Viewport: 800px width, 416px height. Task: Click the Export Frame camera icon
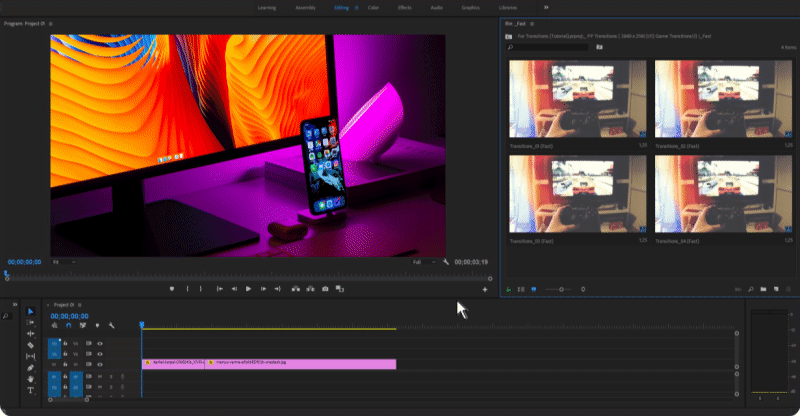click(325, 289)
